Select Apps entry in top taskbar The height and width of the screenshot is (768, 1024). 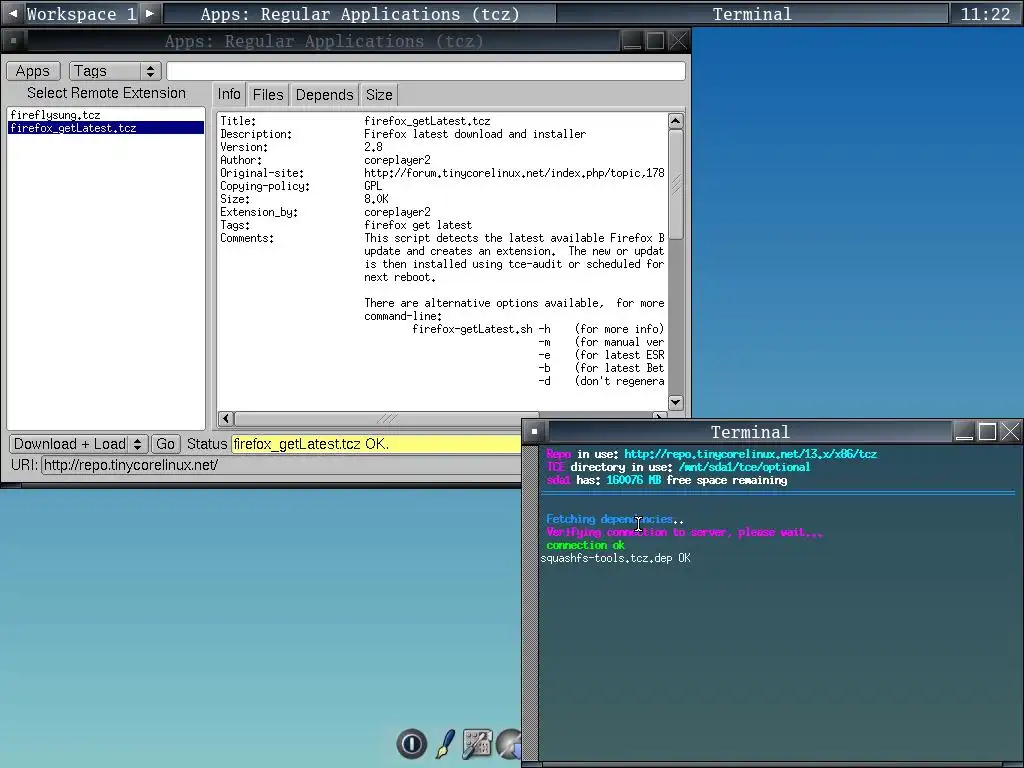(x=360, y=14)
